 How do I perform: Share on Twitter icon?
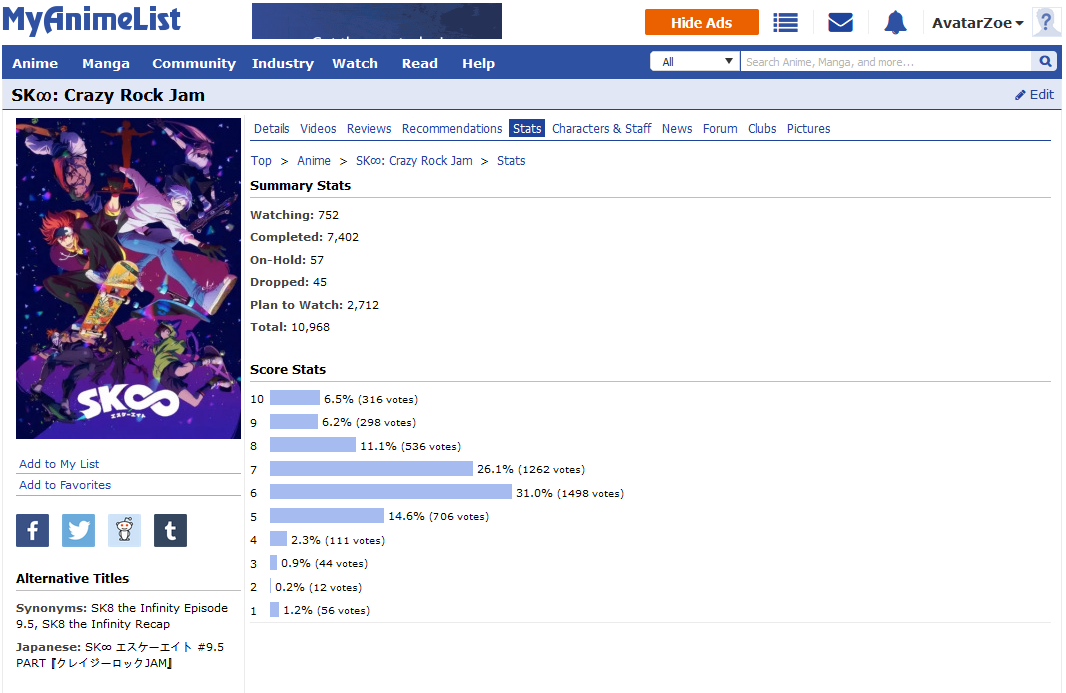point(78,530)
